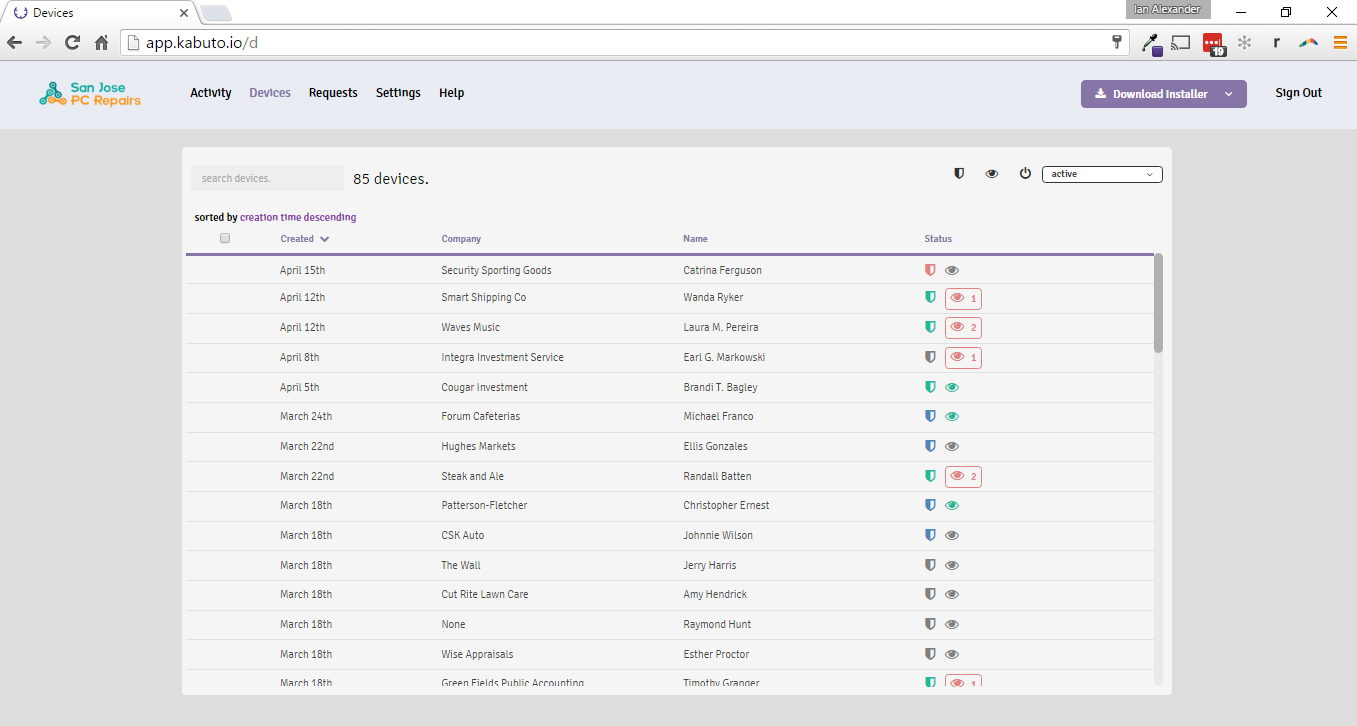Click the eye filter icon beside the power icon
Viewport: 1357px width, 726px height.
(x=992, y=174)
